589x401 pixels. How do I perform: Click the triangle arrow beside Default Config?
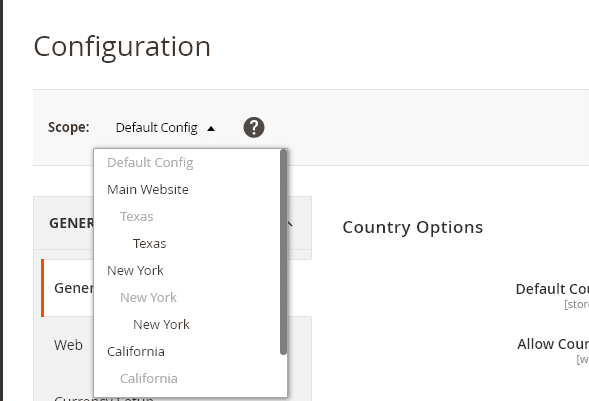[211, 129]
